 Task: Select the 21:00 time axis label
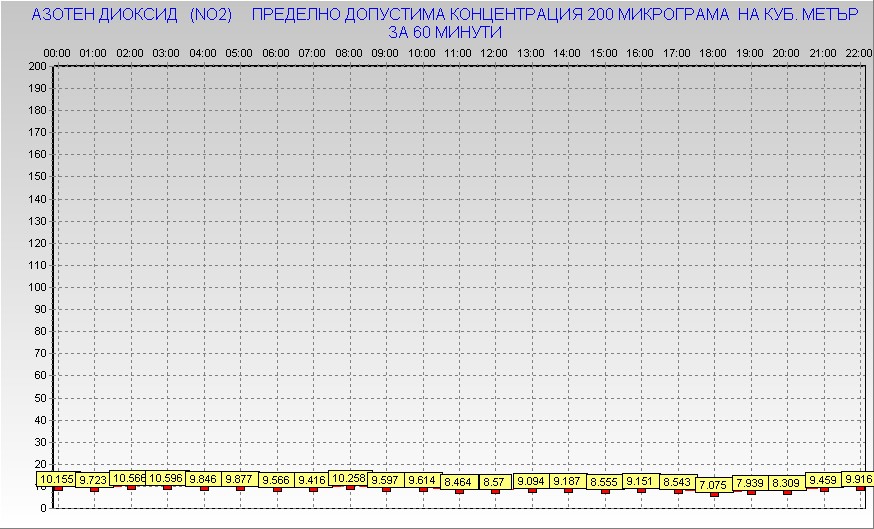(x=823, y=52)
